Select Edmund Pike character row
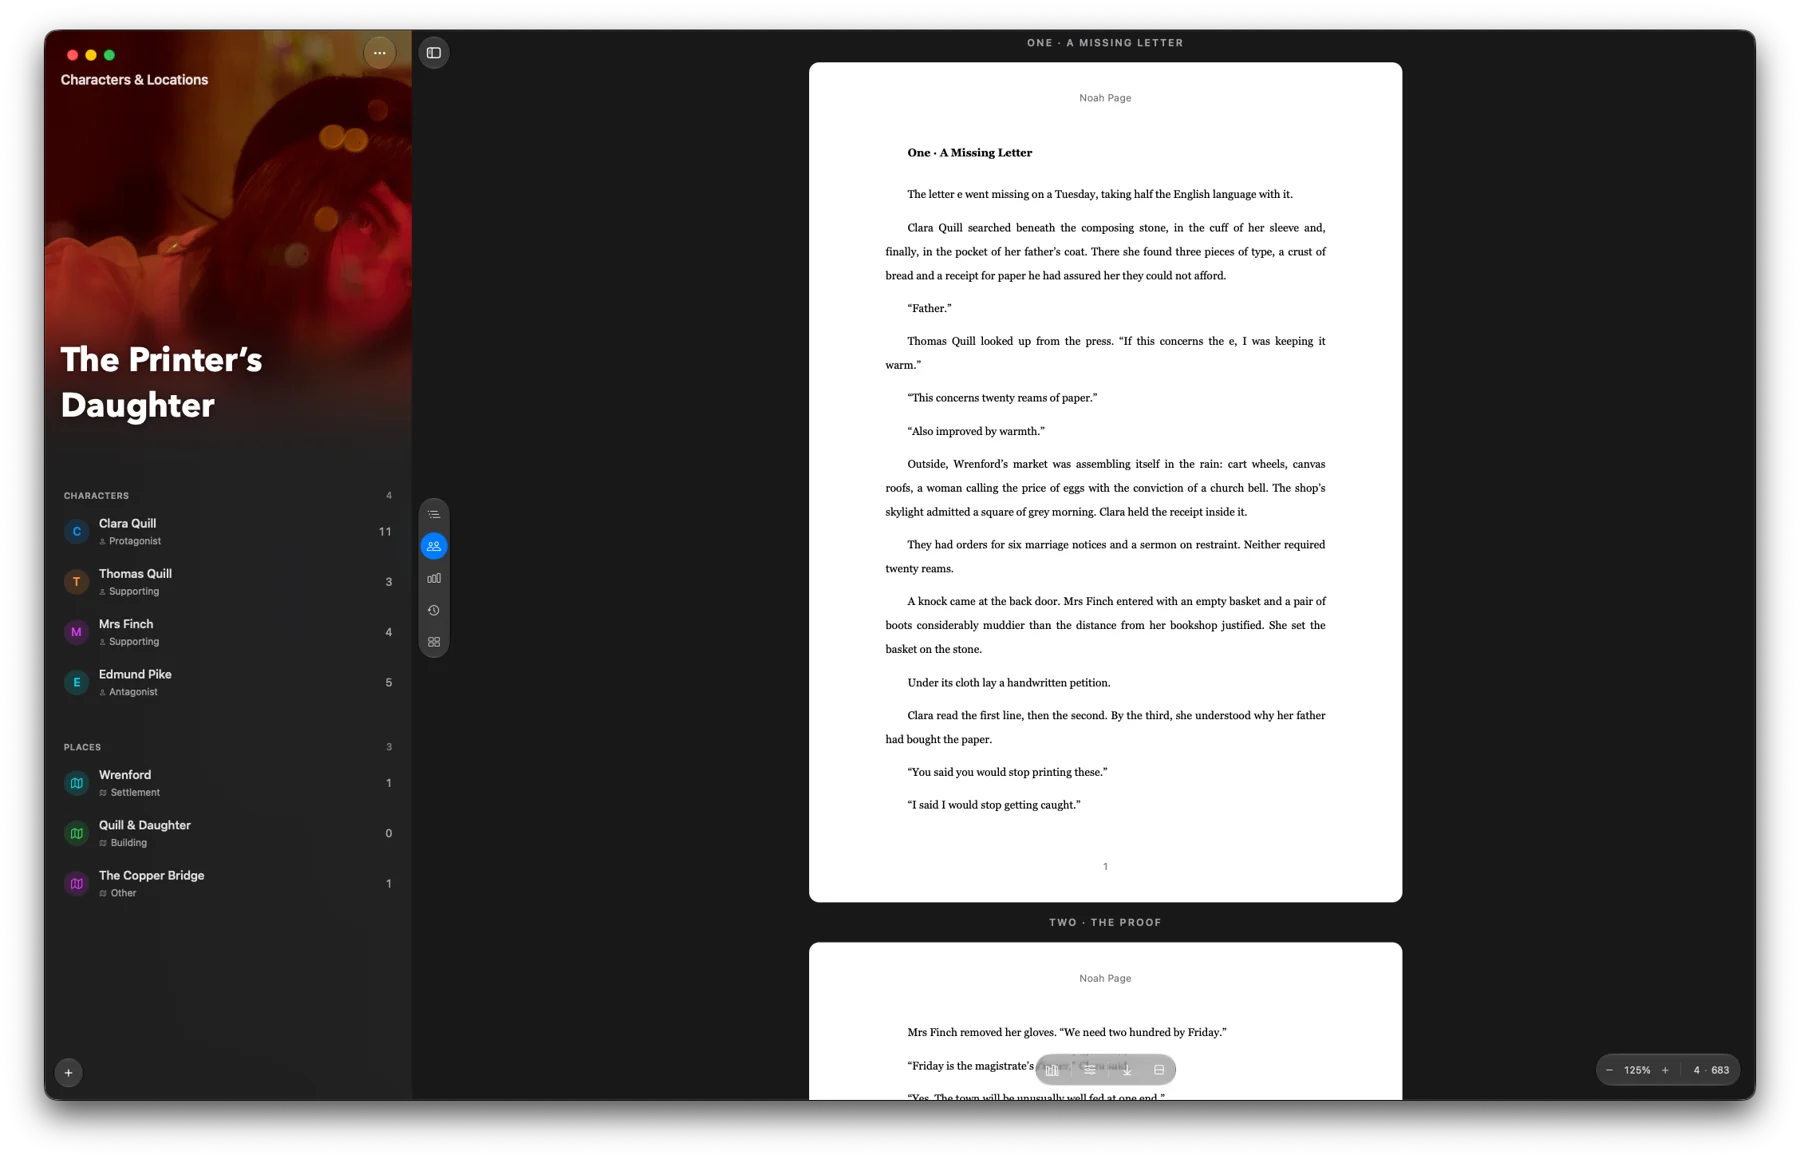Image resolution: width=1800 pixels, height=1159 pixels. [x=228, y=682]
